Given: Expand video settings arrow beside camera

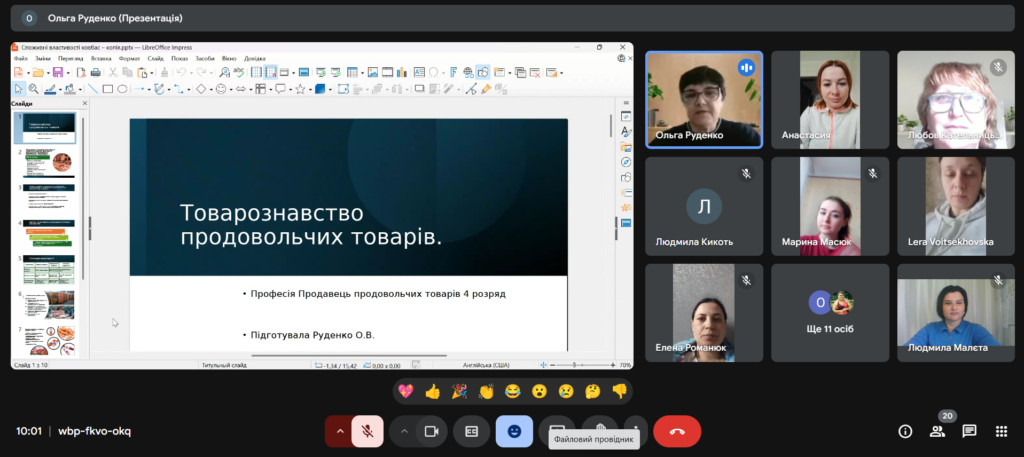Looking at the screenshot, I should pyautogui.click(x=404, y=431).
